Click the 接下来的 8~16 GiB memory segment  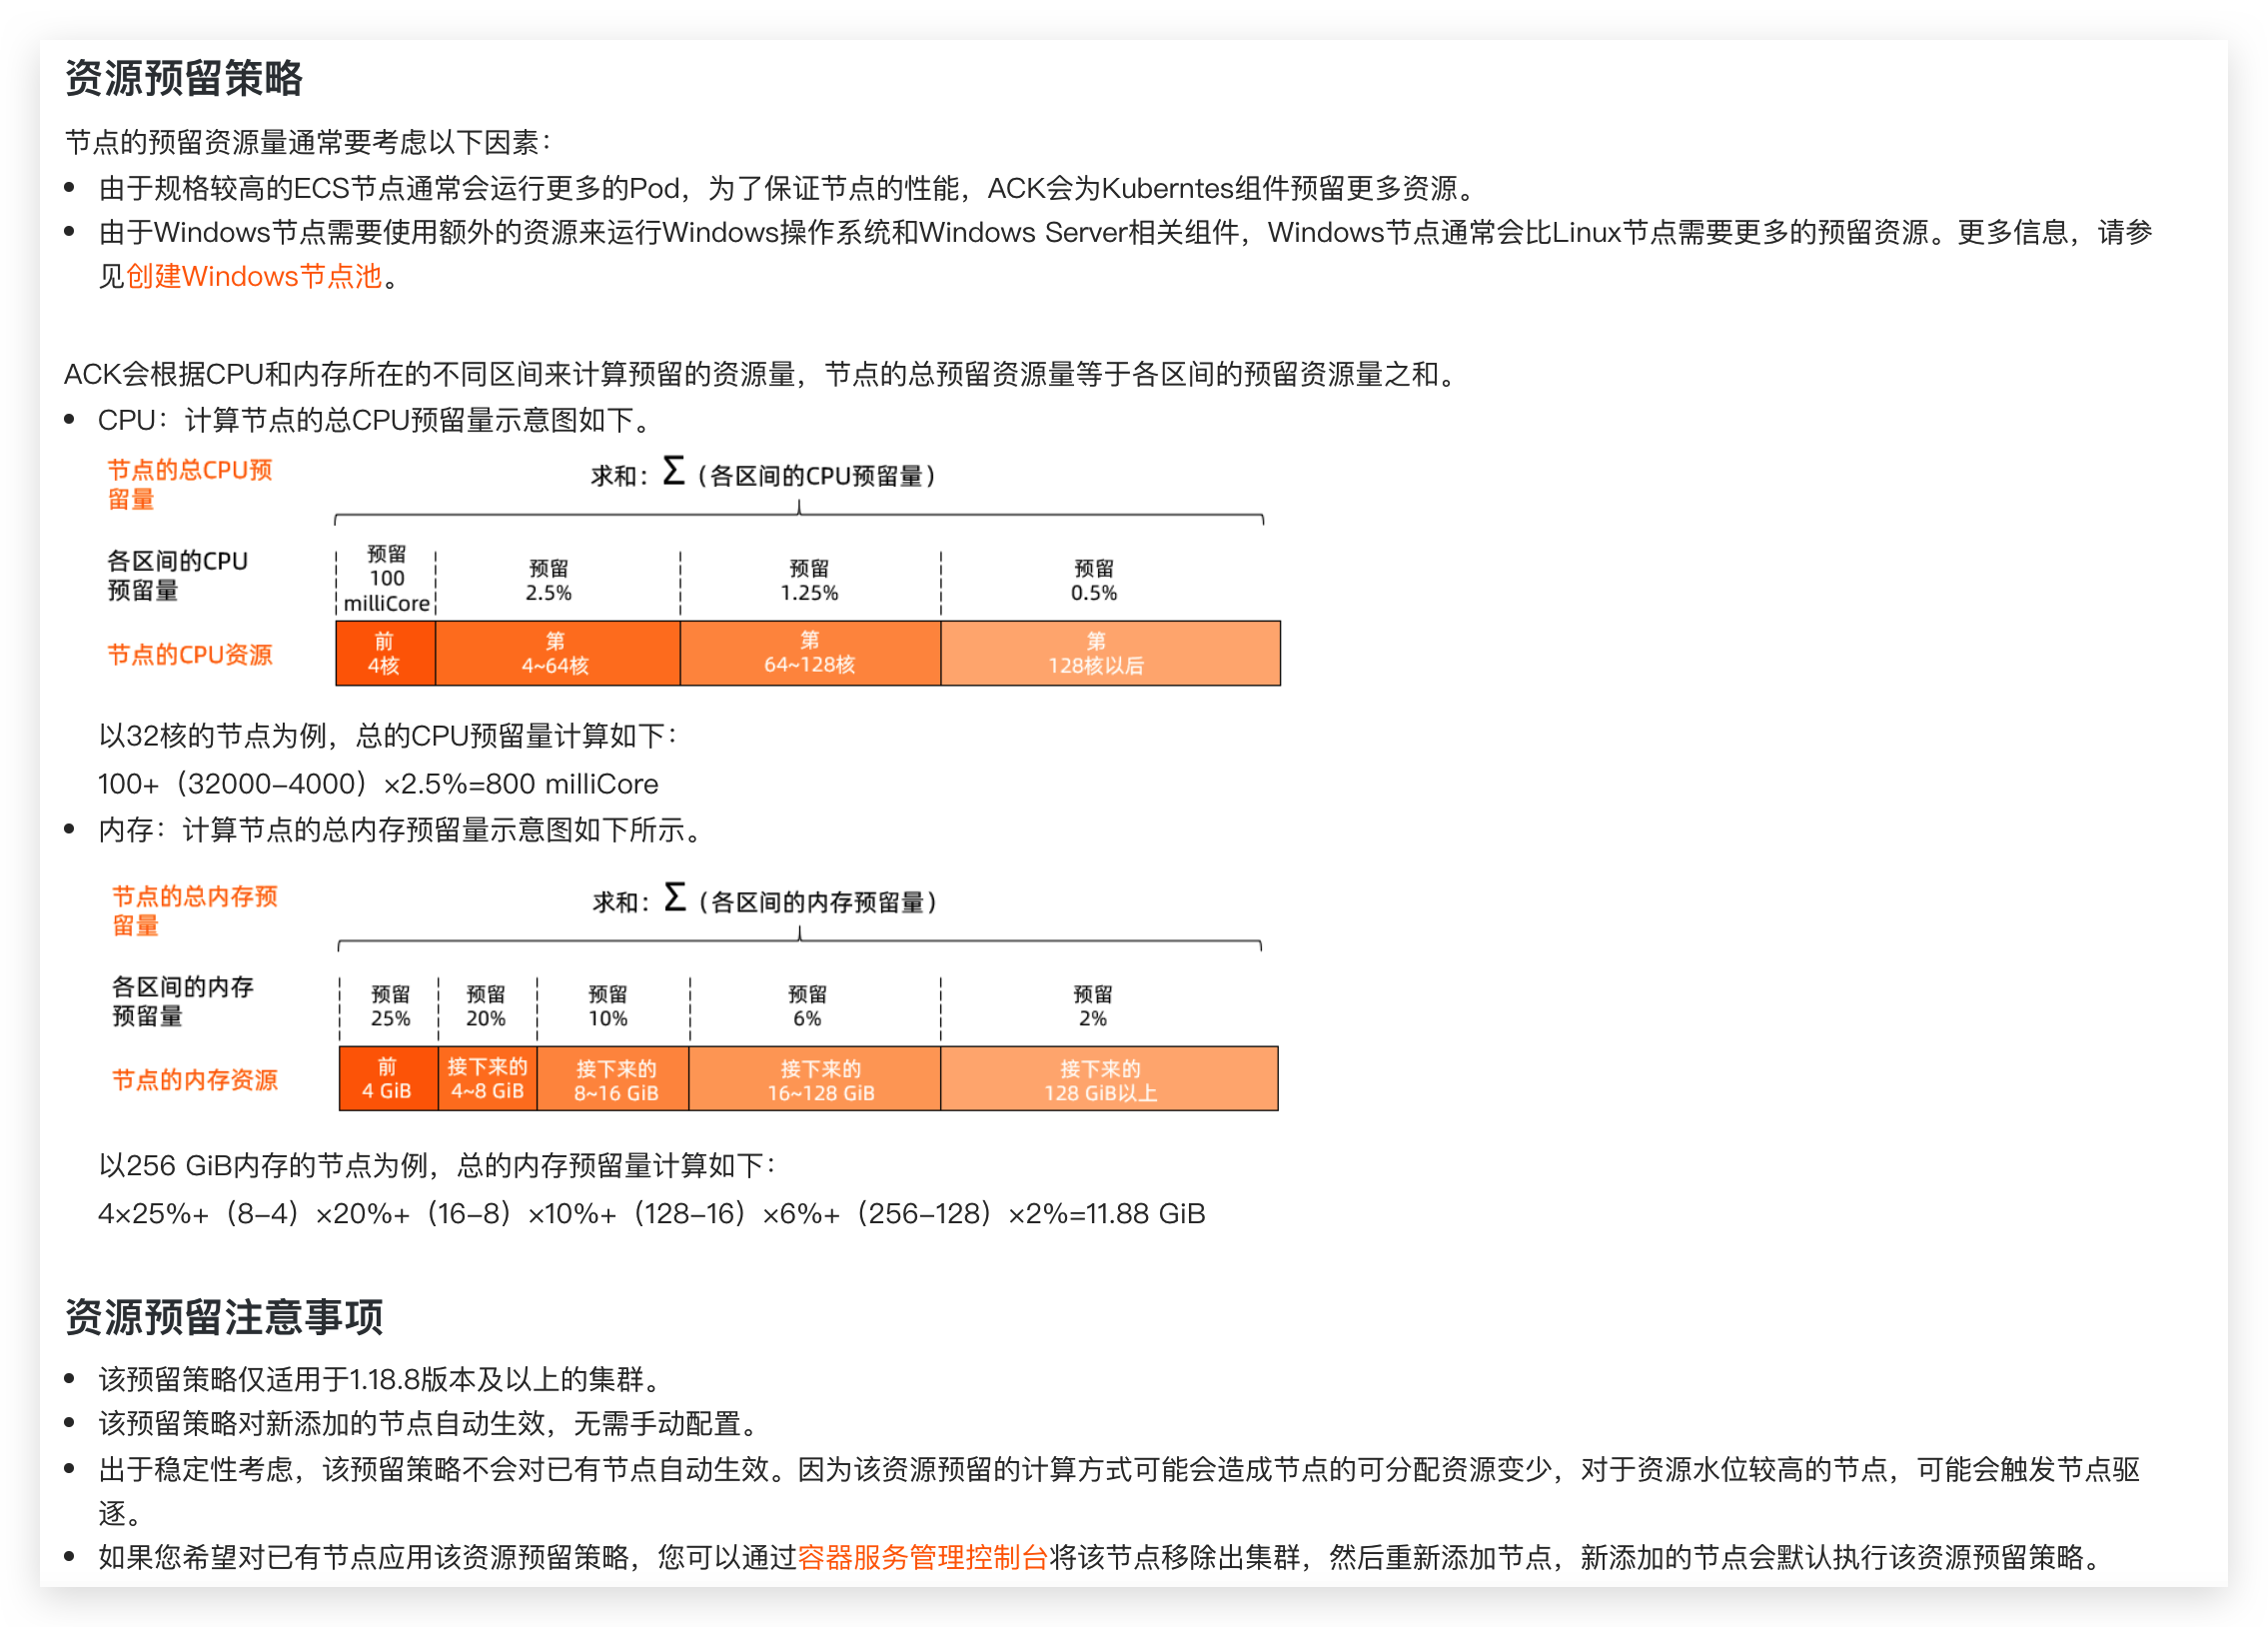coord(613,1078)
